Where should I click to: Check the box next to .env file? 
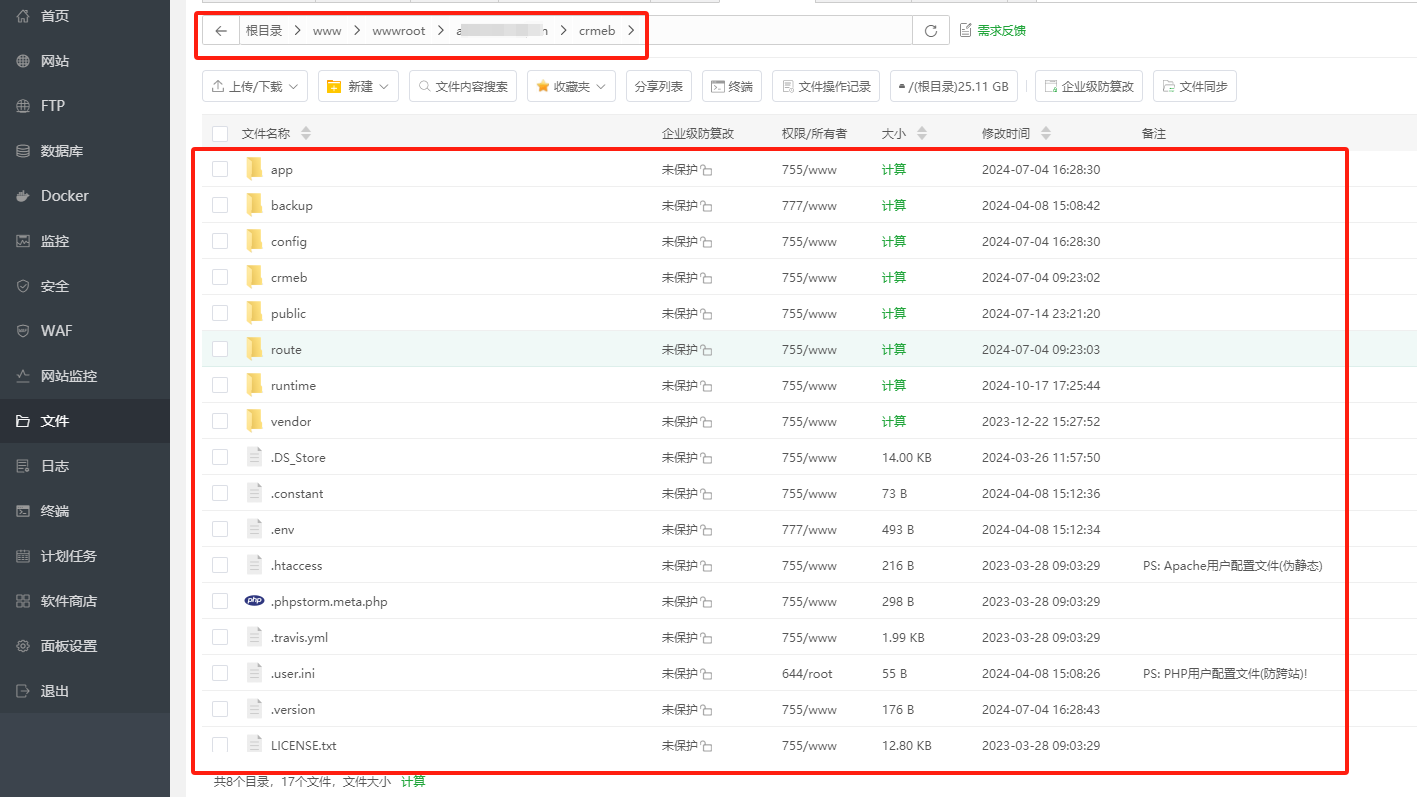220,529
